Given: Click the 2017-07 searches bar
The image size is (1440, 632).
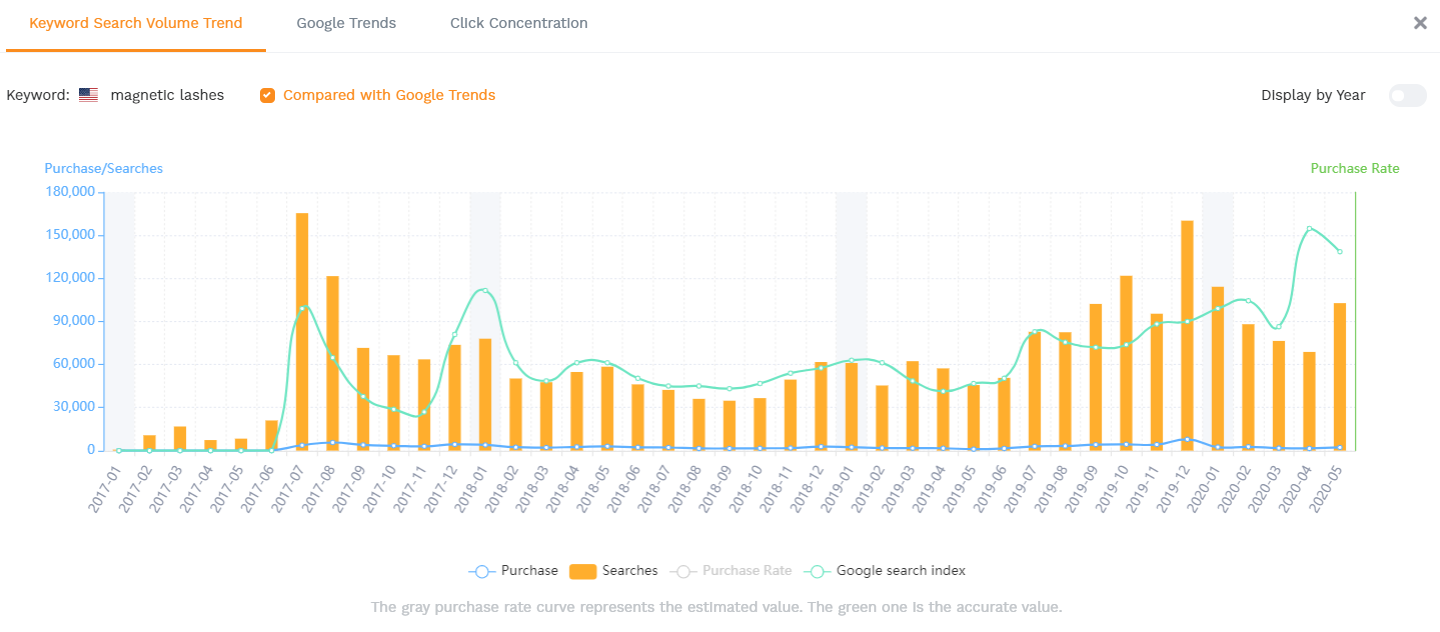Looking at the screenshot, I should coord(302,330).
